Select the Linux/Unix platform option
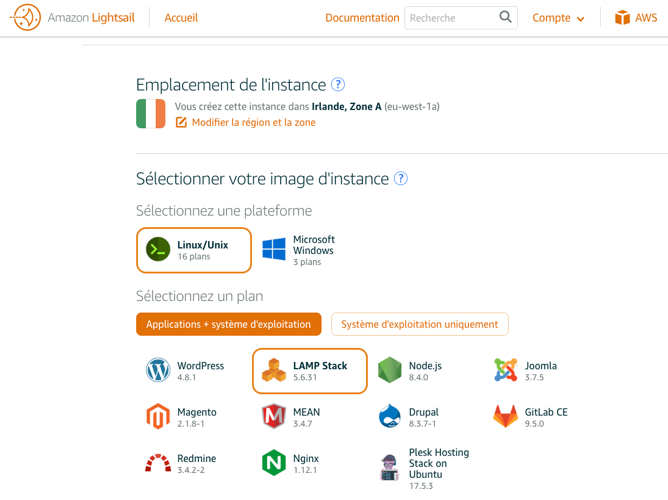This screenshot has height=500, width=668. pyautogui.click(x=194, y=250)
